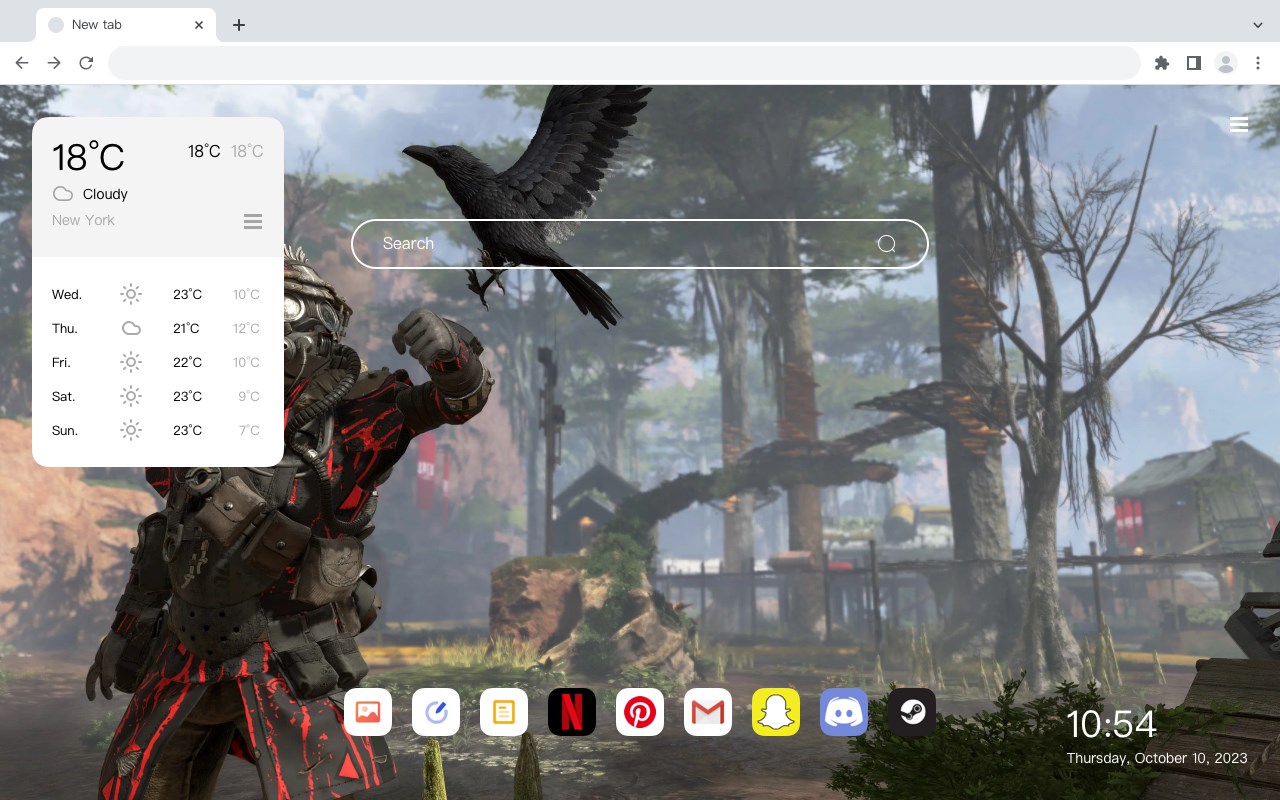This screenshot has width=1280, height=800.
Task: Select the Wed. forecast row
Action: (x=158, y=294)
